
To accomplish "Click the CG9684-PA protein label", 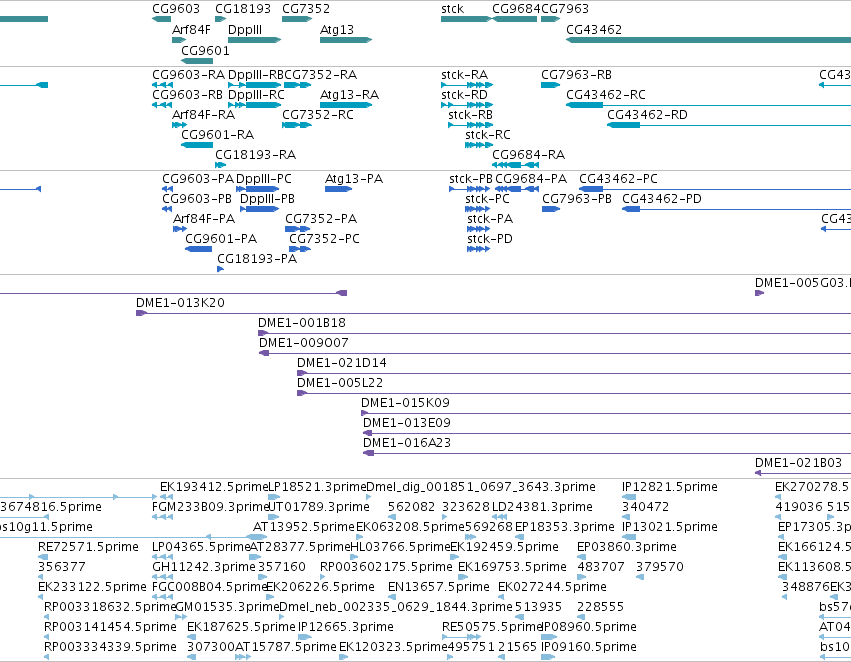I will pos(531,179).
